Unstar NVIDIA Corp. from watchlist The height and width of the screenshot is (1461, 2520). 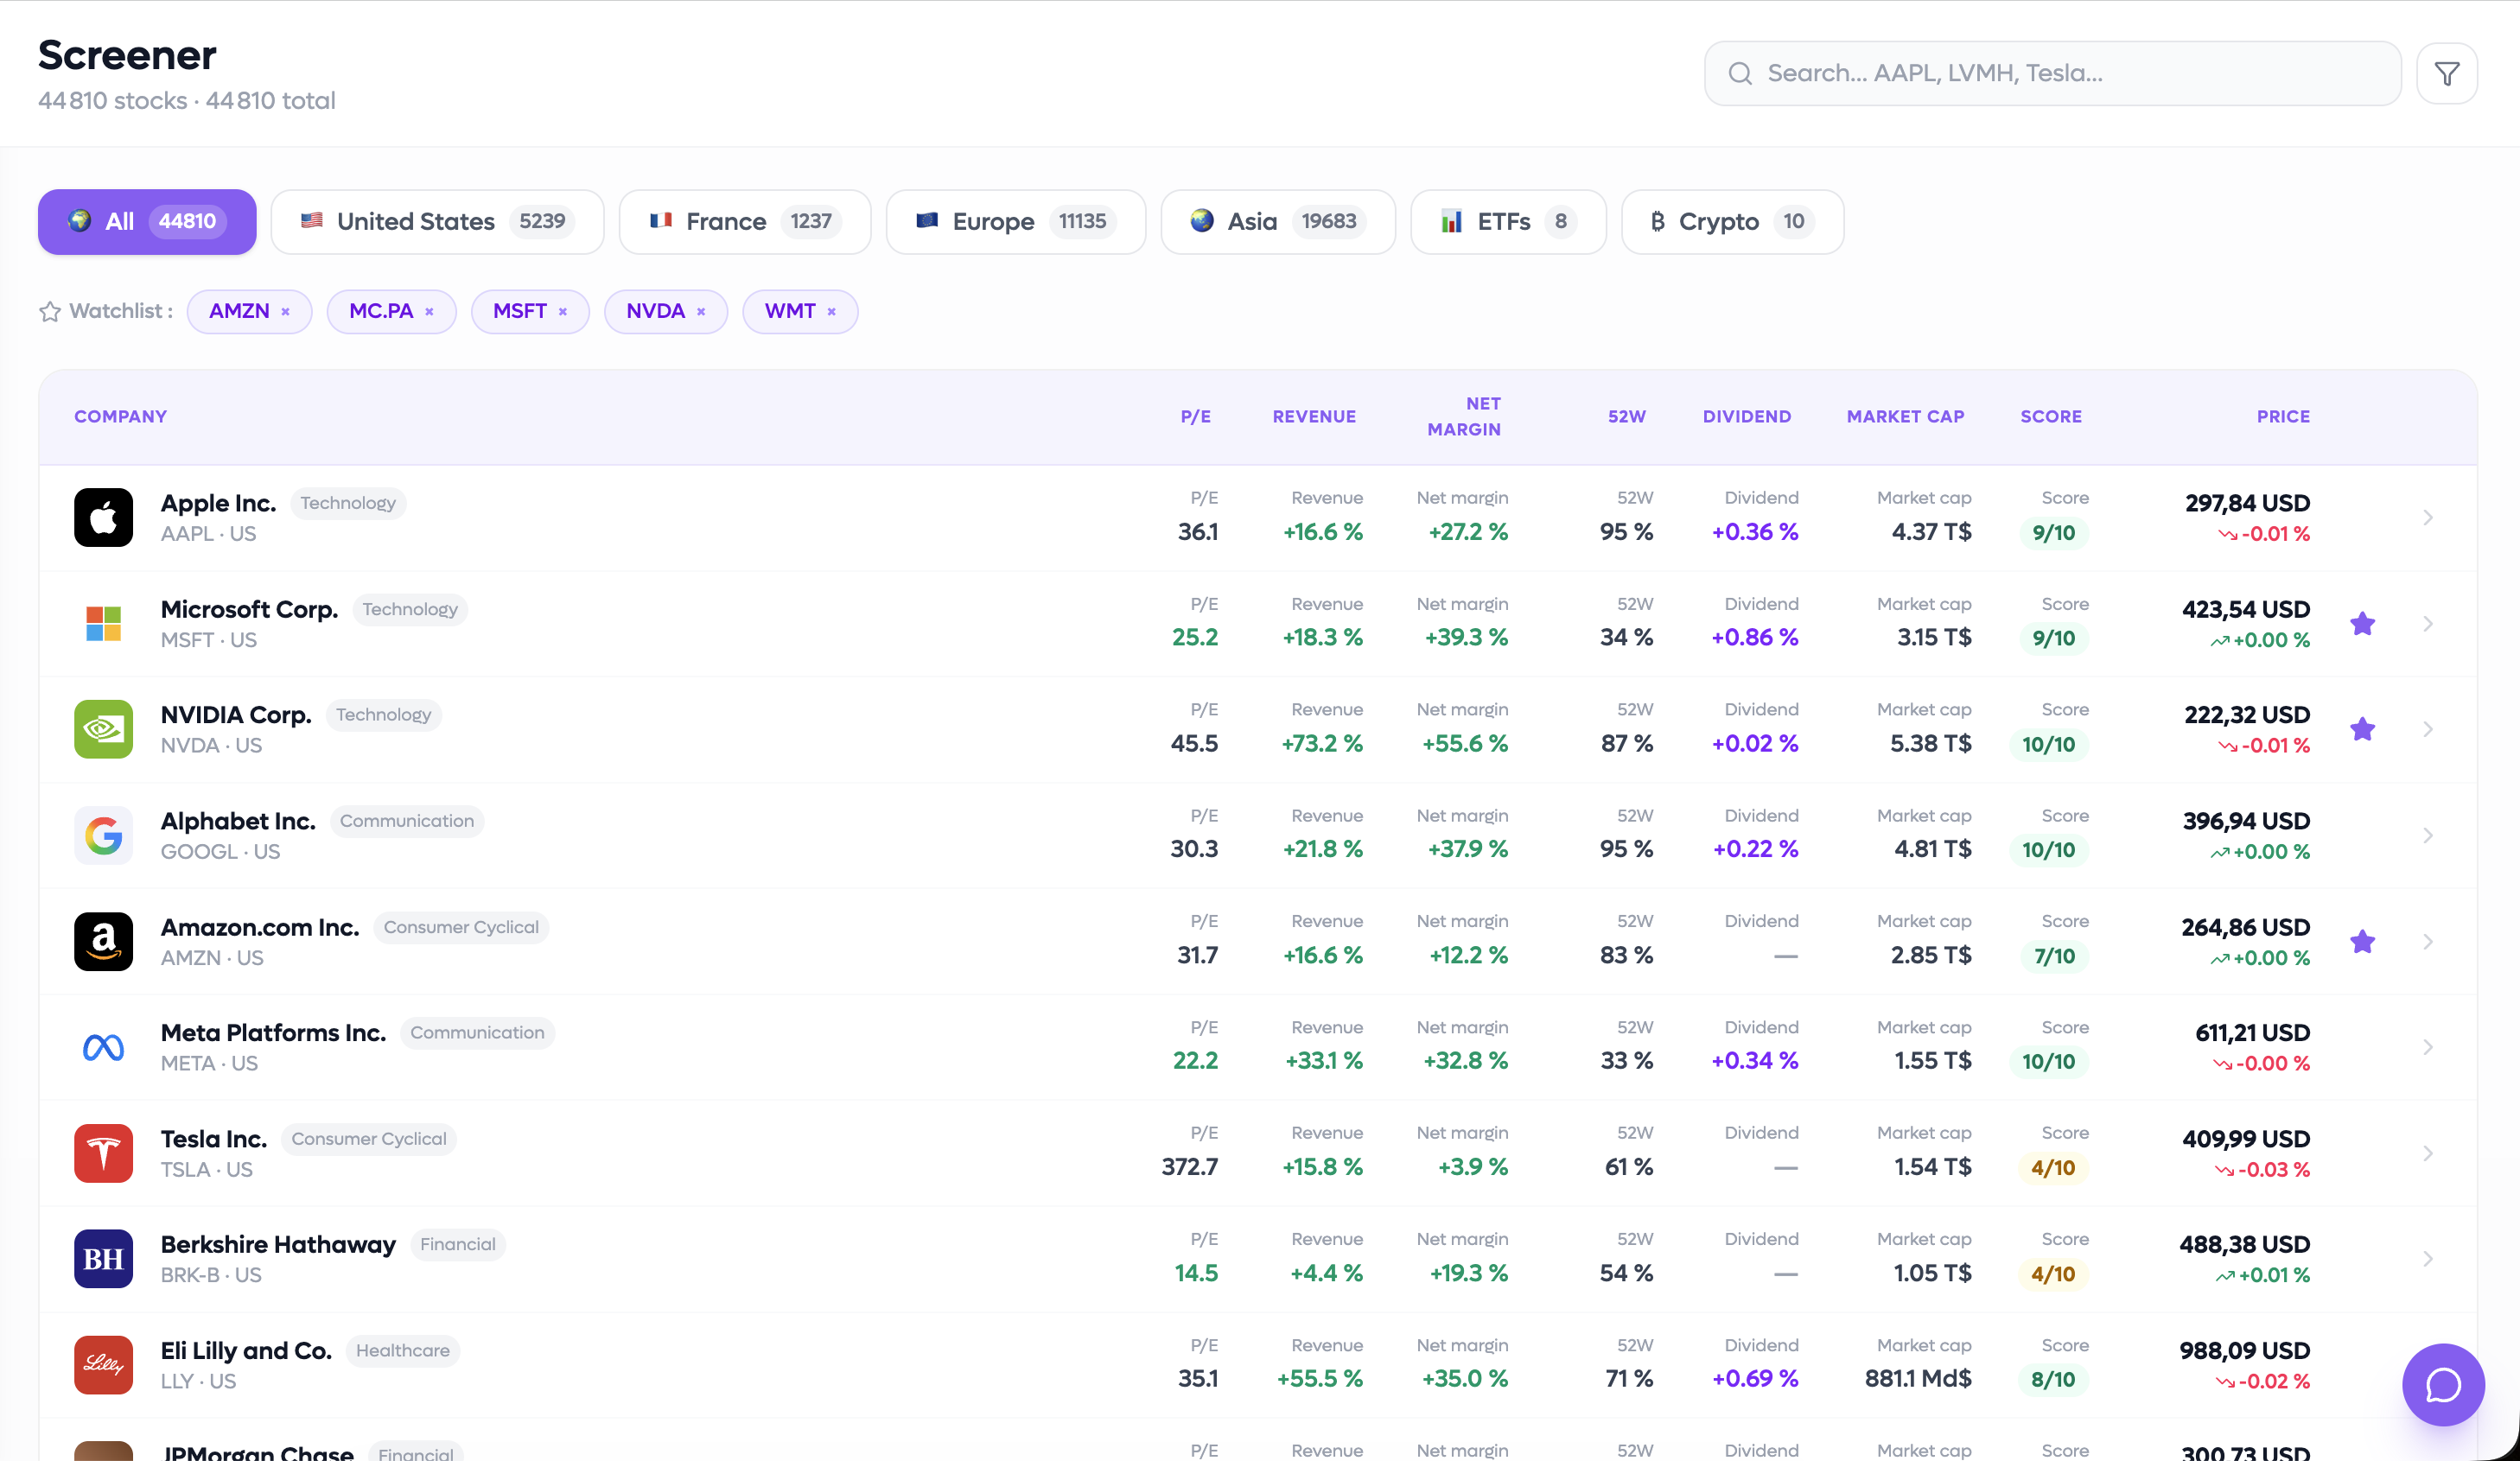tap(2363, 729)
